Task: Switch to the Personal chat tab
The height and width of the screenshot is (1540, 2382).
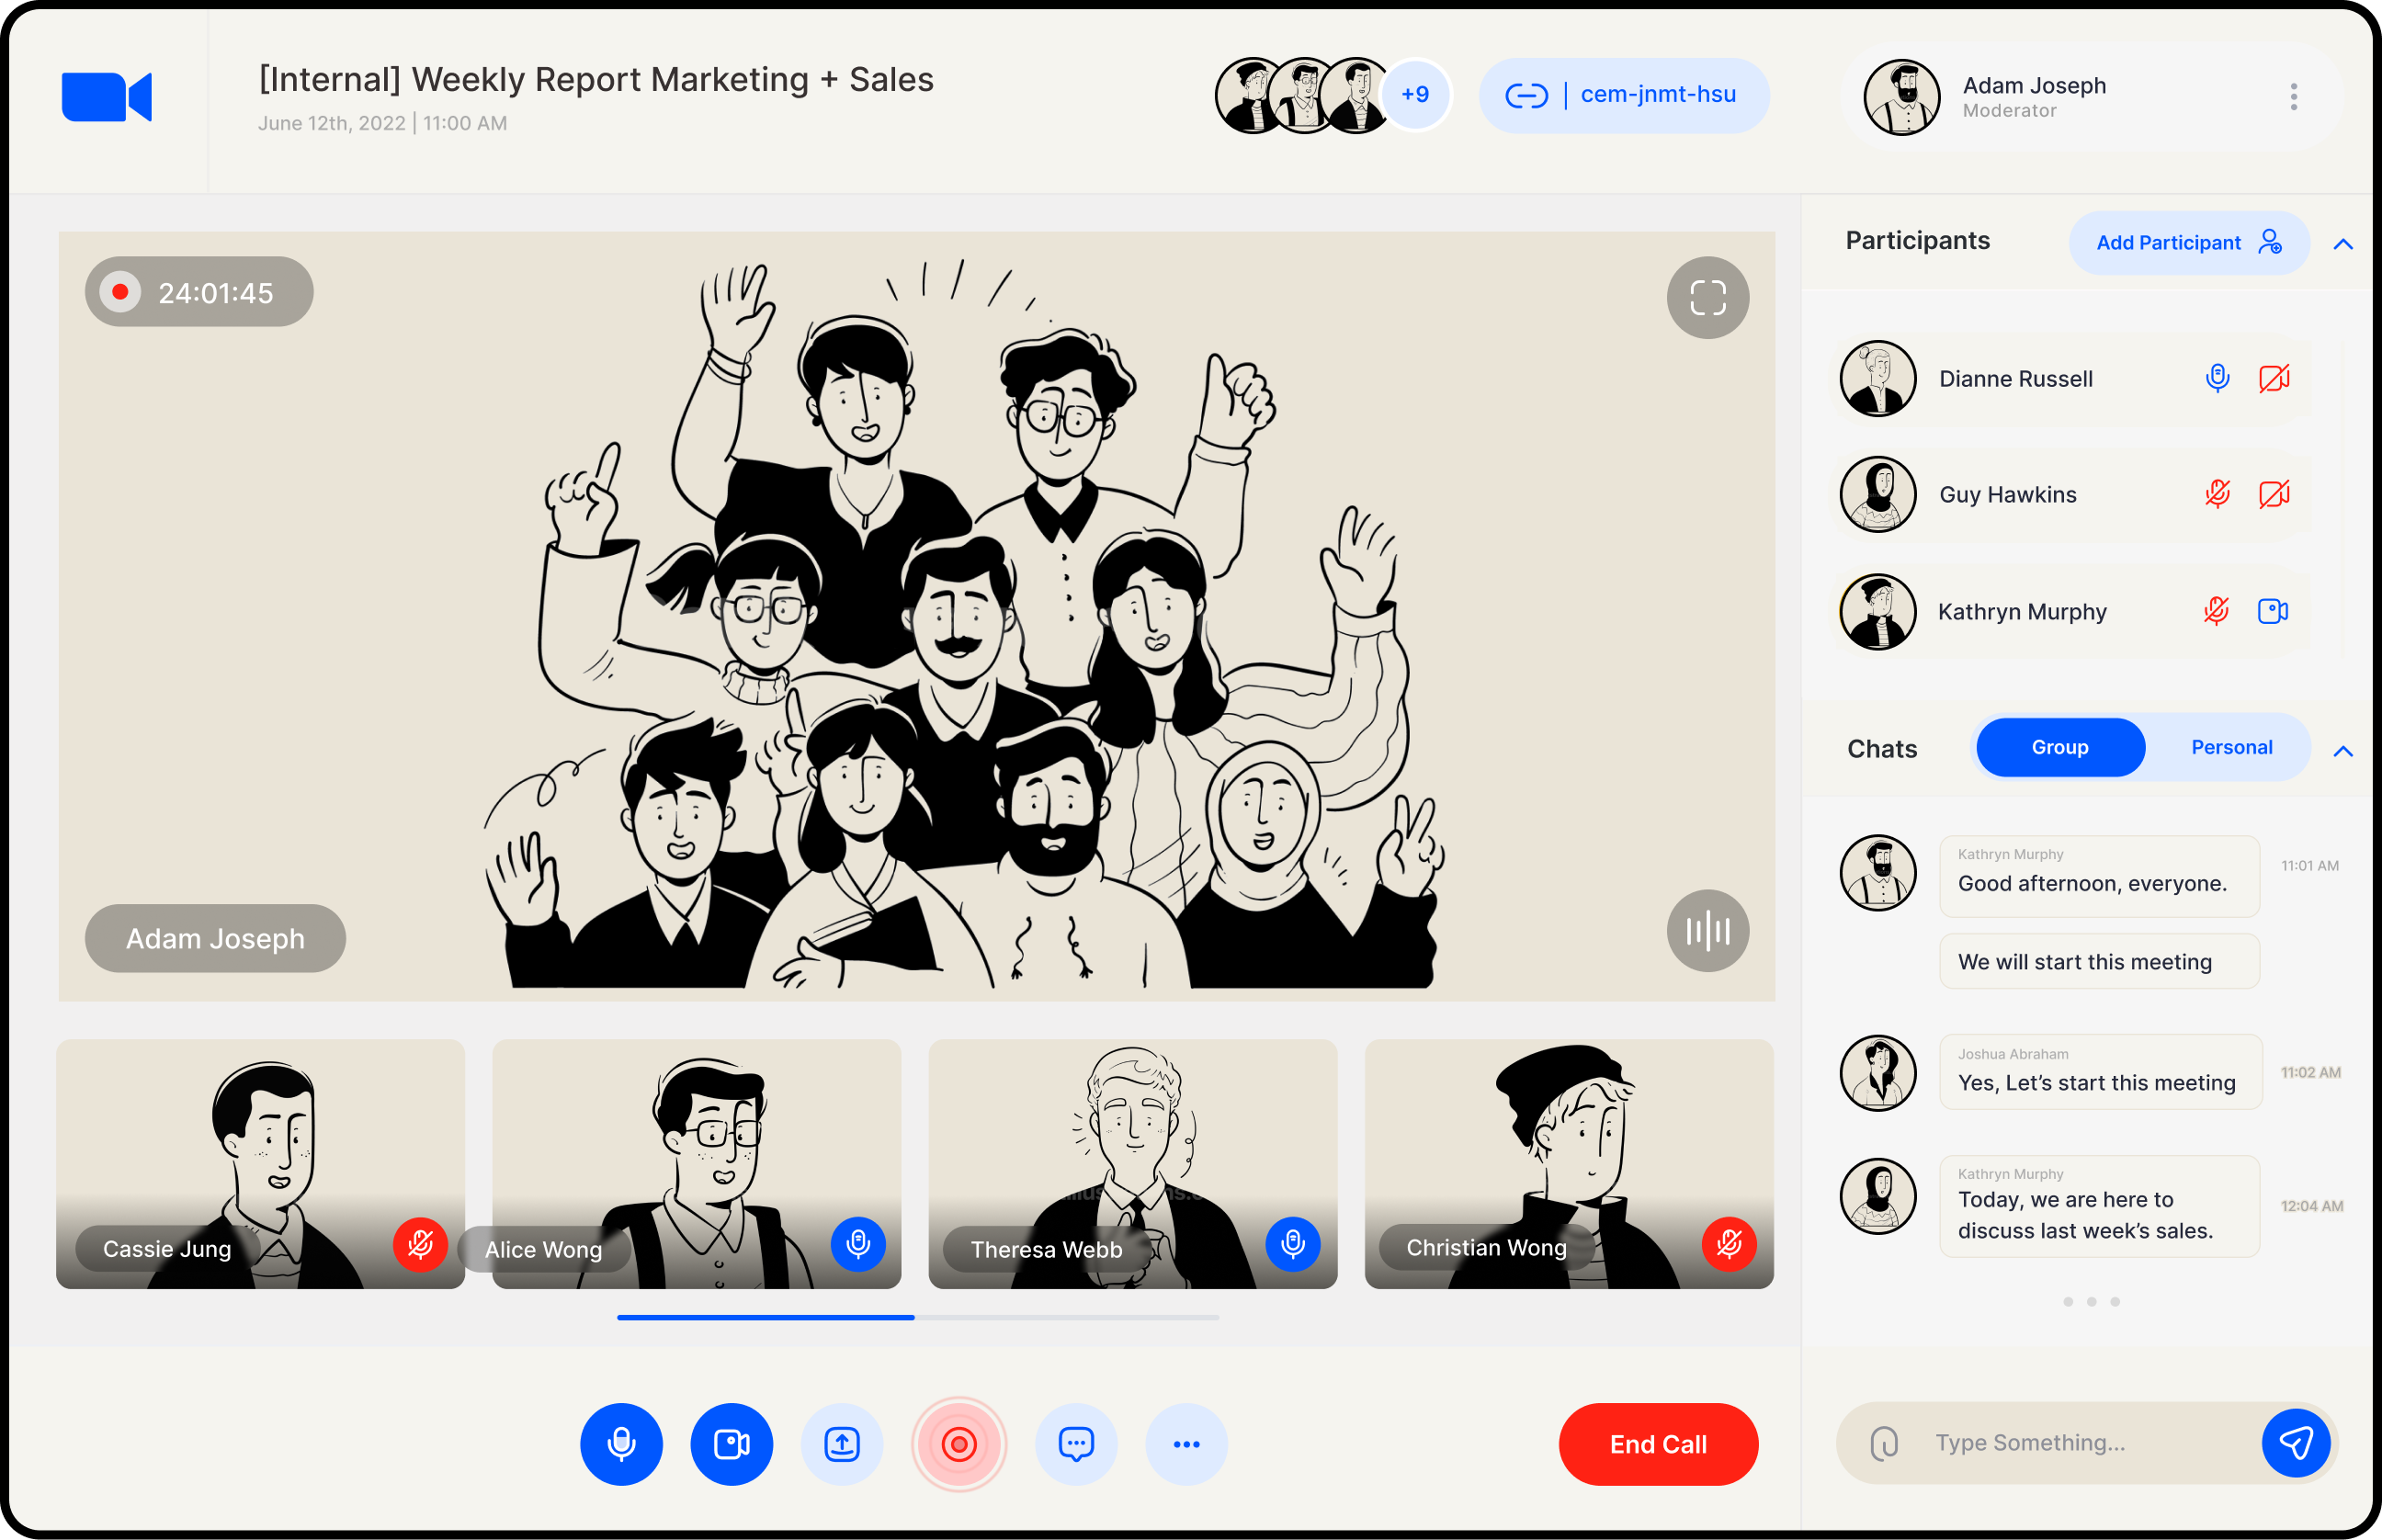Action: pos(2231,747)
